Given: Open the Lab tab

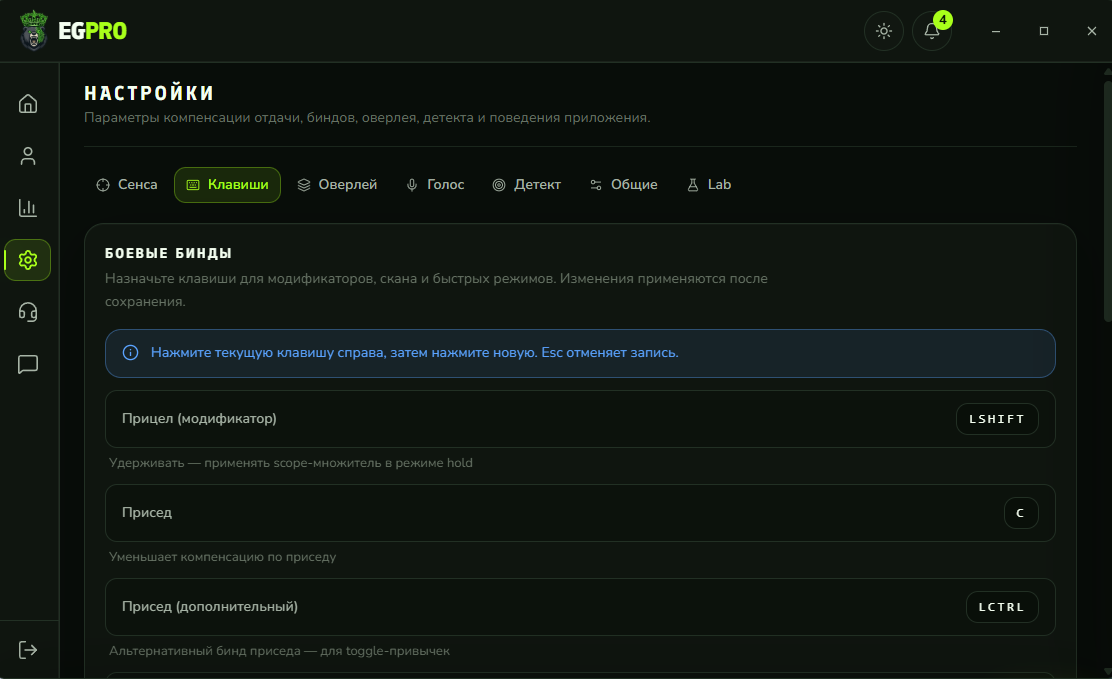Looking at the screenshot, I should 708,184.
